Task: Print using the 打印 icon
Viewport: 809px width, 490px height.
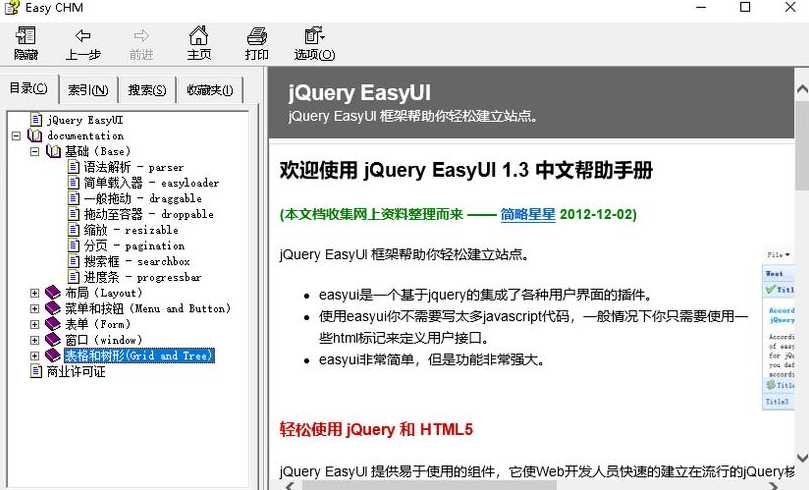Action: click(256, 36)
